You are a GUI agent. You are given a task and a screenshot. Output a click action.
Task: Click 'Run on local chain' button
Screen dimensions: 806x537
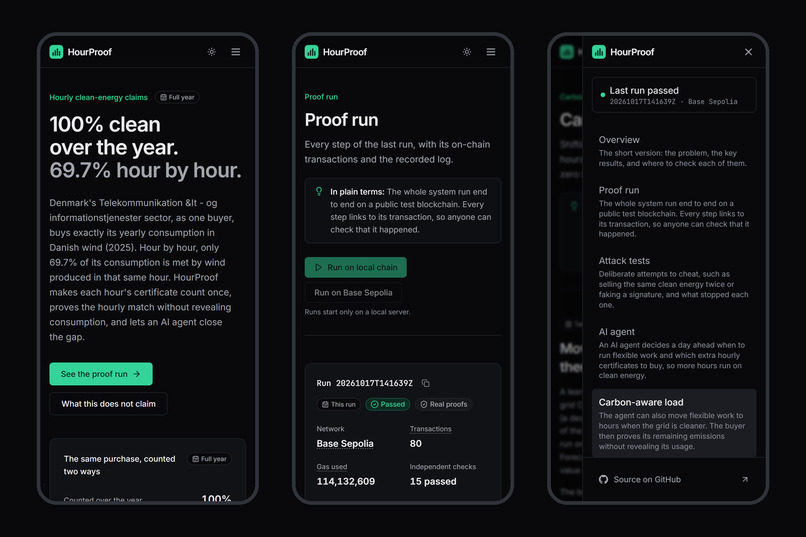pos(356,267)
